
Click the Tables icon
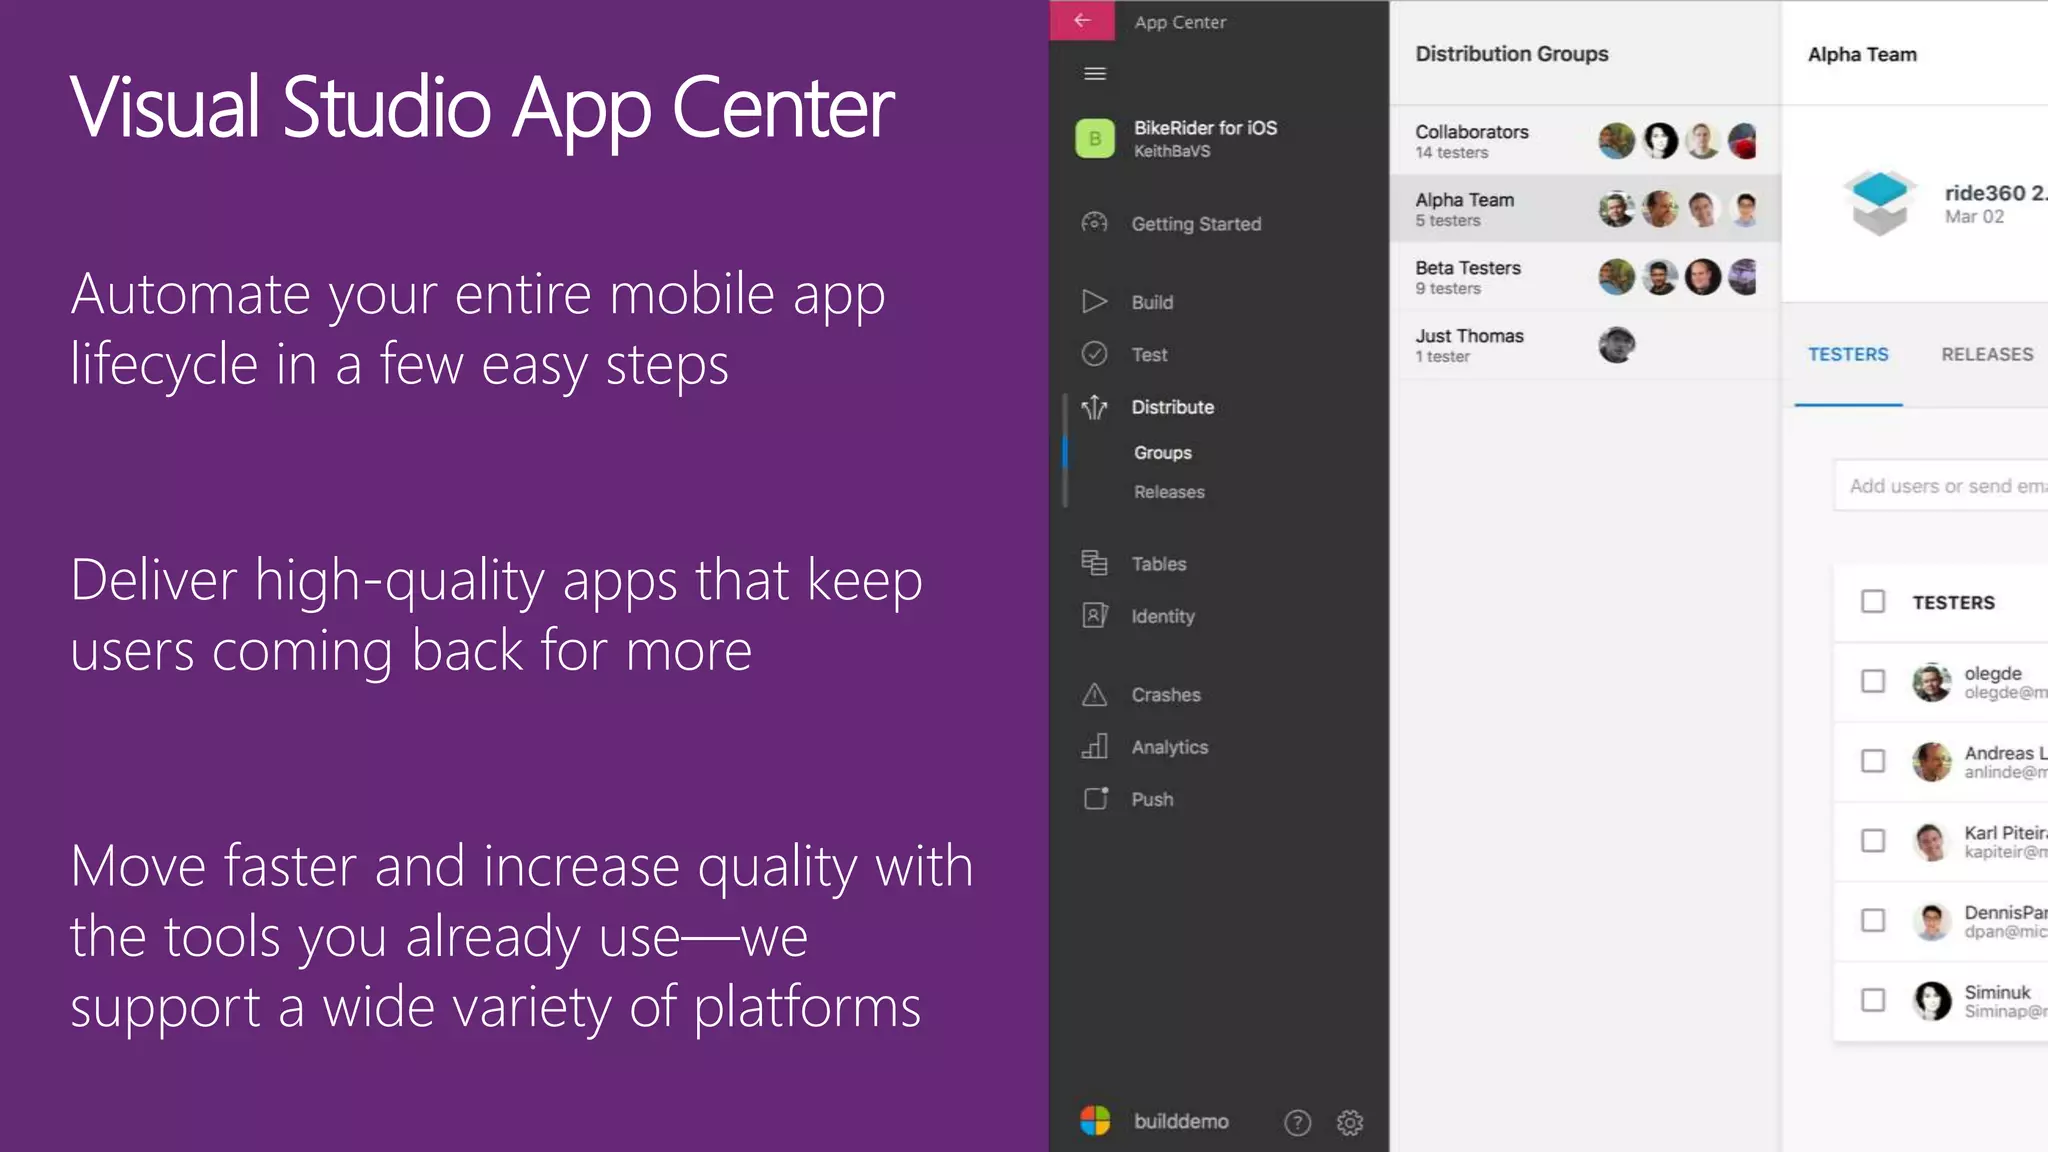[1095, 563]
